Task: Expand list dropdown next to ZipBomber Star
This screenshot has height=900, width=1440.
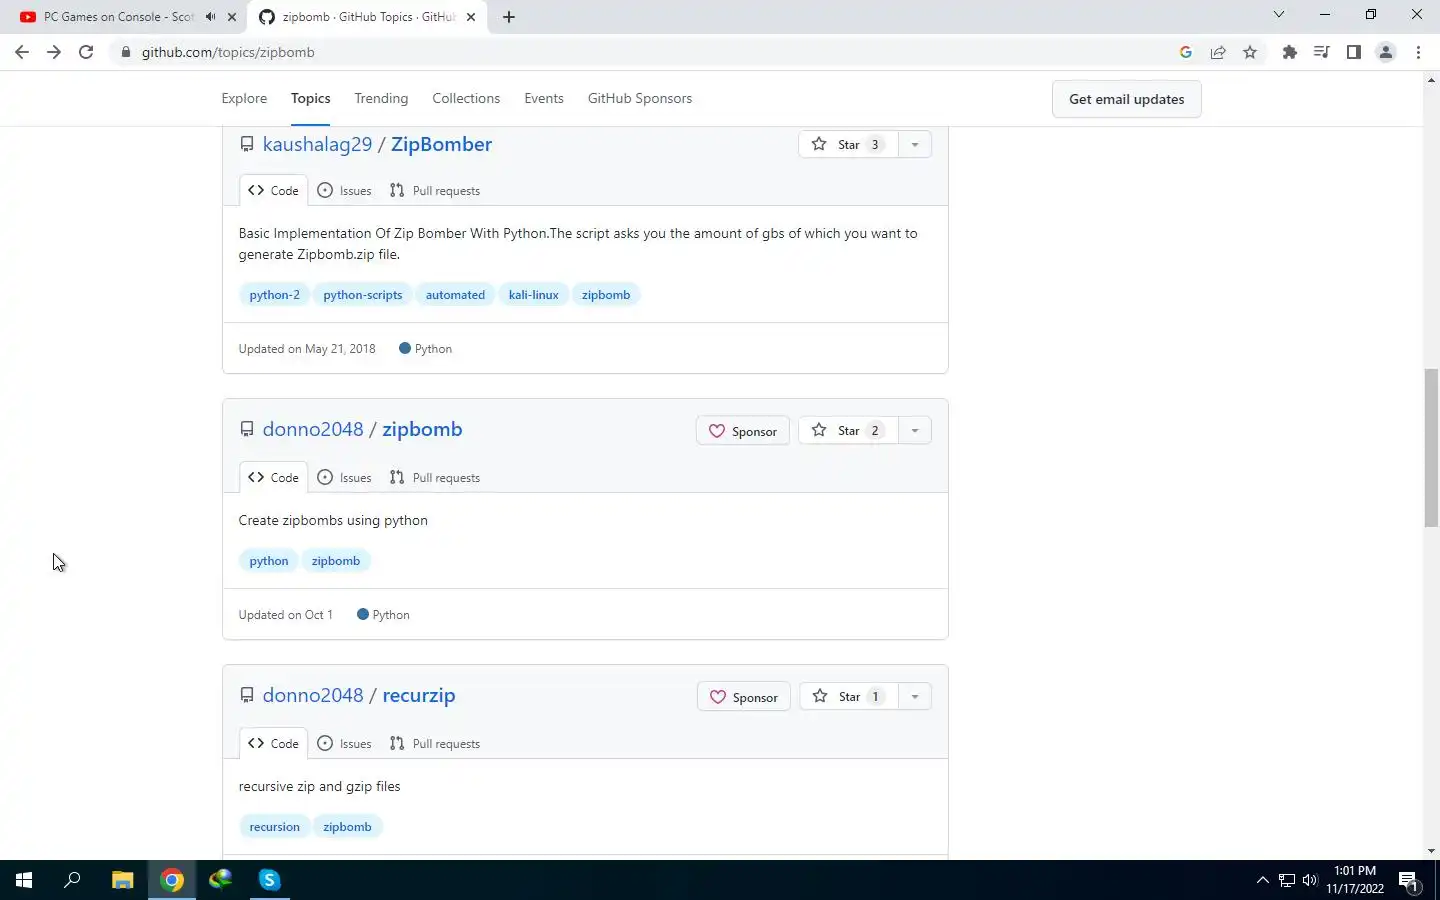Action: pos(915,144)
